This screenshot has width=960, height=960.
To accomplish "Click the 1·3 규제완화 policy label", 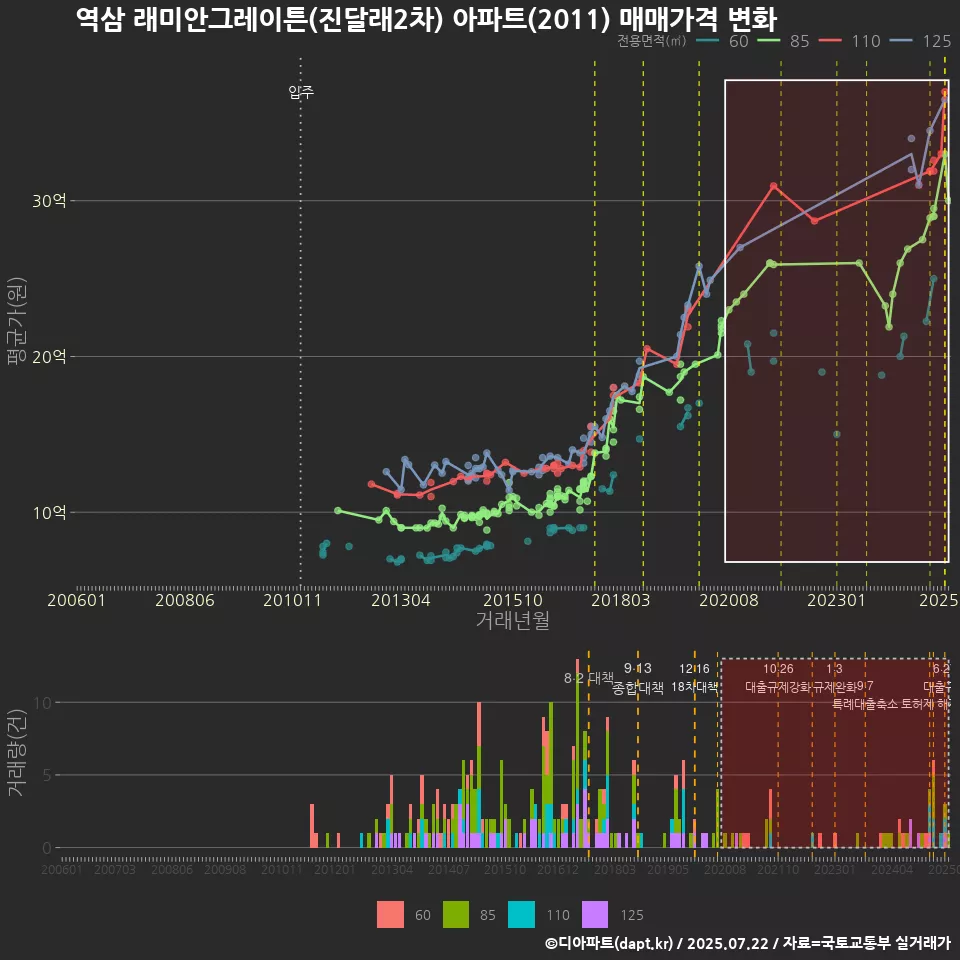I will (834, 678).
